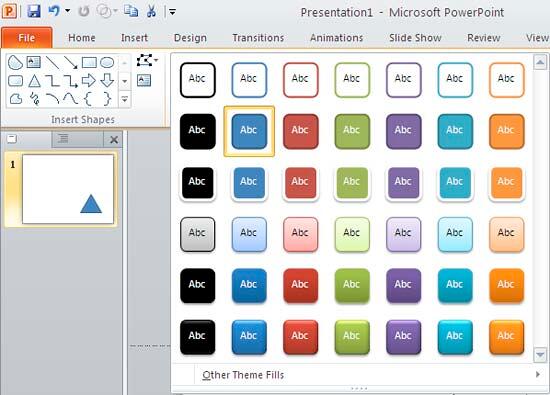Undo the last action
The image size is (550, 395).
point(54,11)
